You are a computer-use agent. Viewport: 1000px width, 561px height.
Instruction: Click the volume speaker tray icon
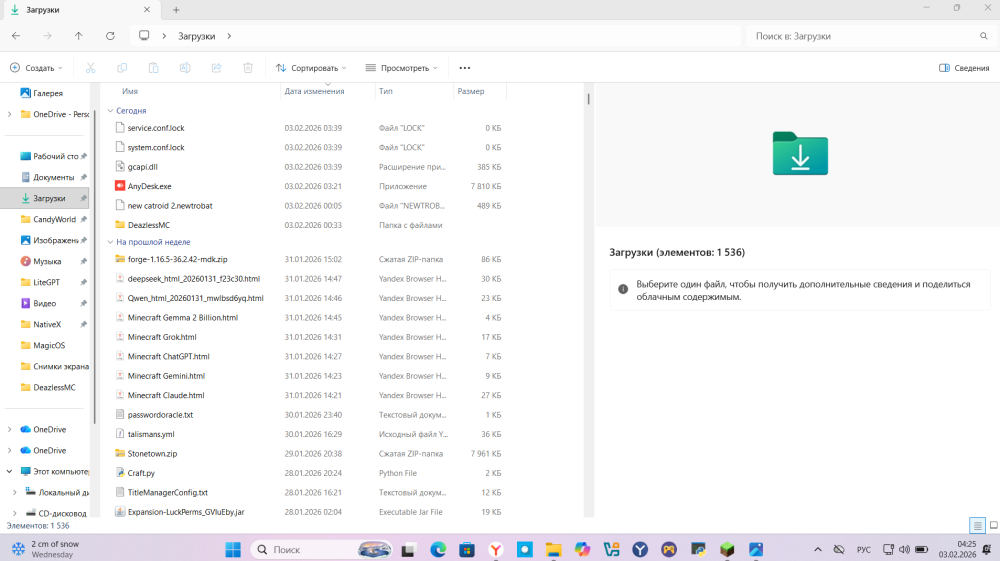pyautogui.click(x=904, y=550)
